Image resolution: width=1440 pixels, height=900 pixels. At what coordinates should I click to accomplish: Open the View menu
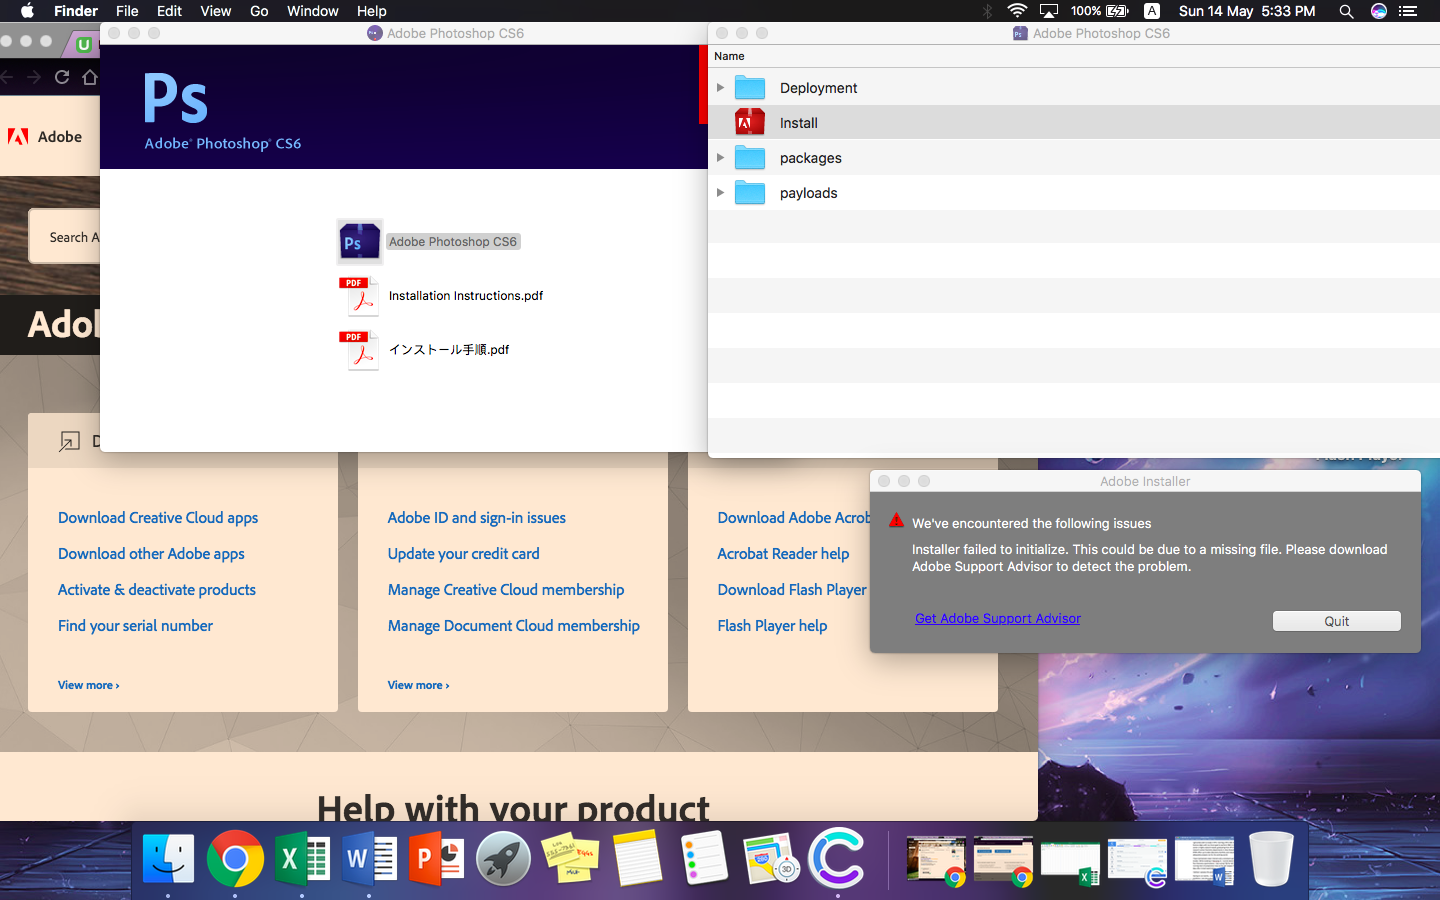(215, 11)
